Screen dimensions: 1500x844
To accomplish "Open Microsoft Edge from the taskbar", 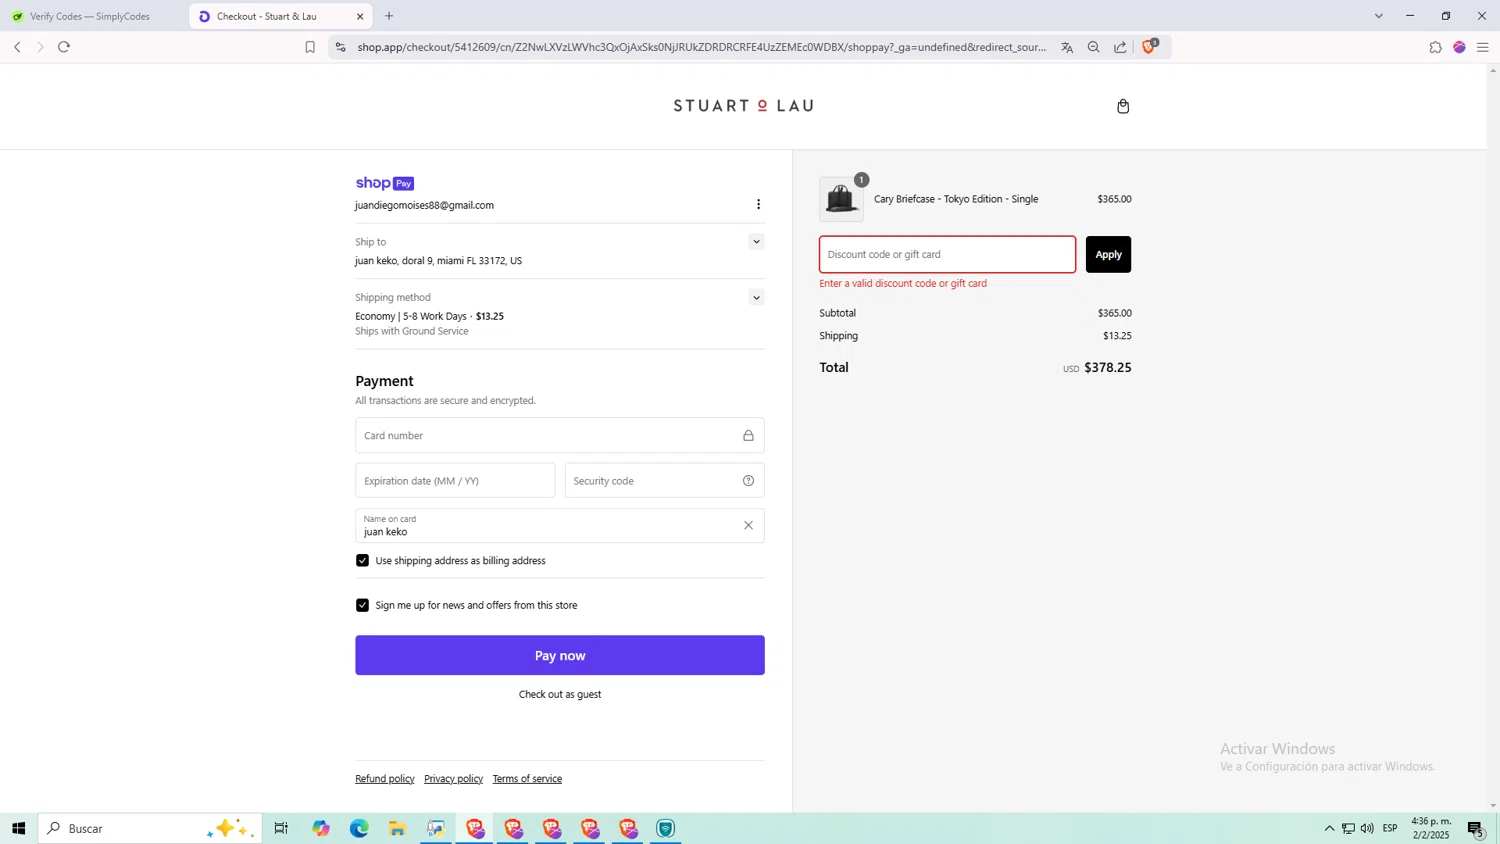I will 359,828.
